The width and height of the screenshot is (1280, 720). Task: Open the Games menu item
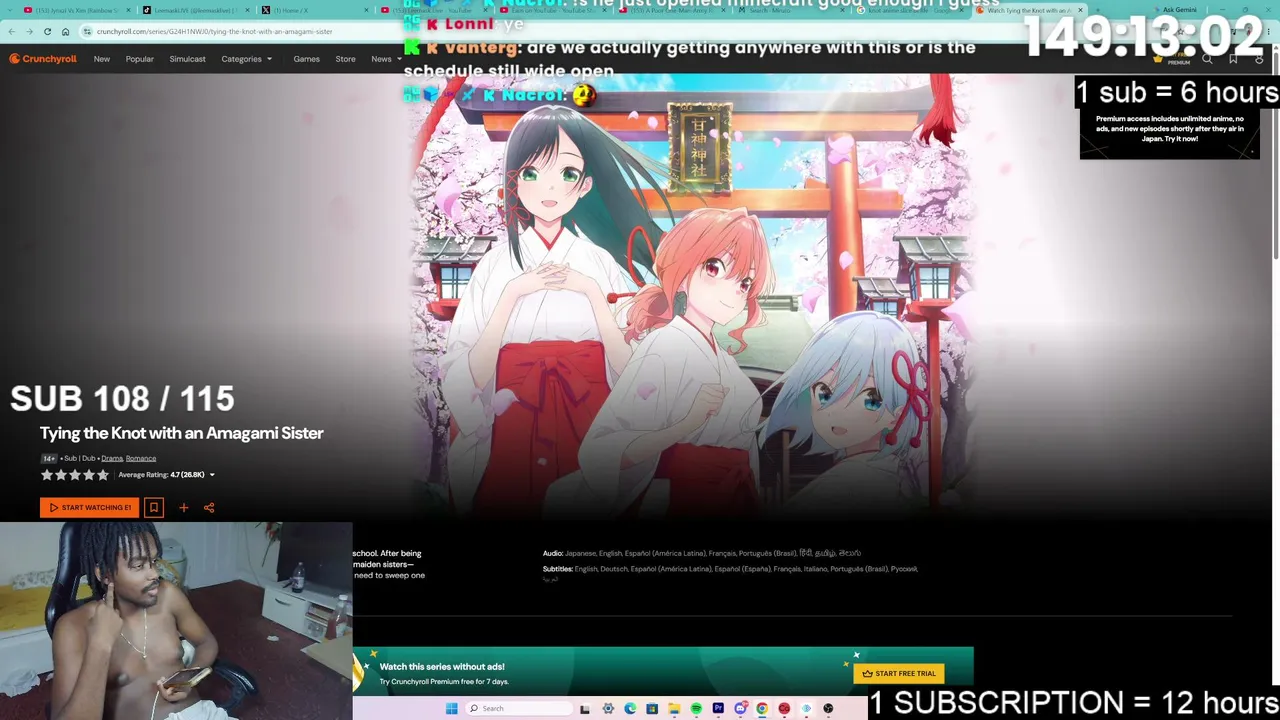pyautogui.click(x=307, y=59)
